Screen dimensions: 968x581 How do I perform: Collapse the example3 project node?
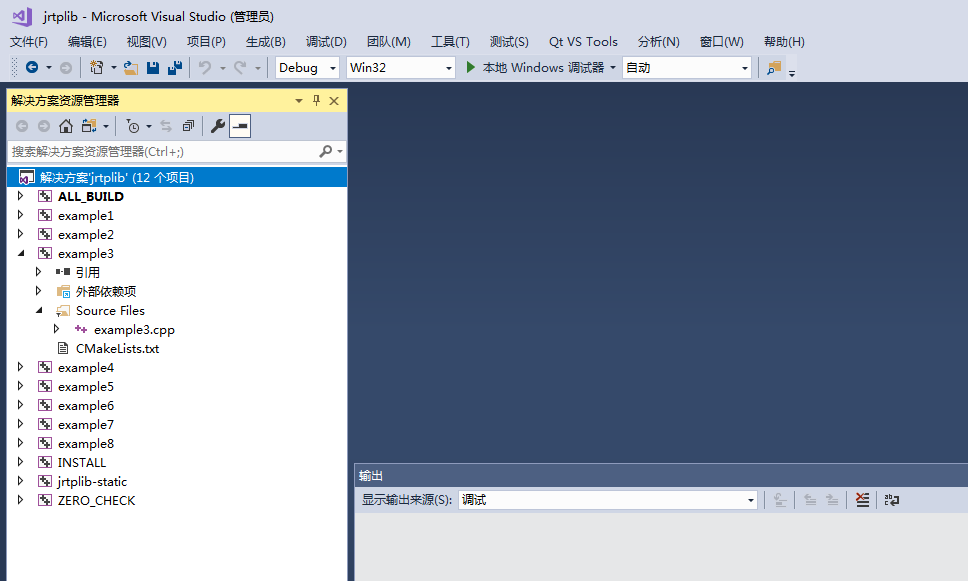point(21,253)
